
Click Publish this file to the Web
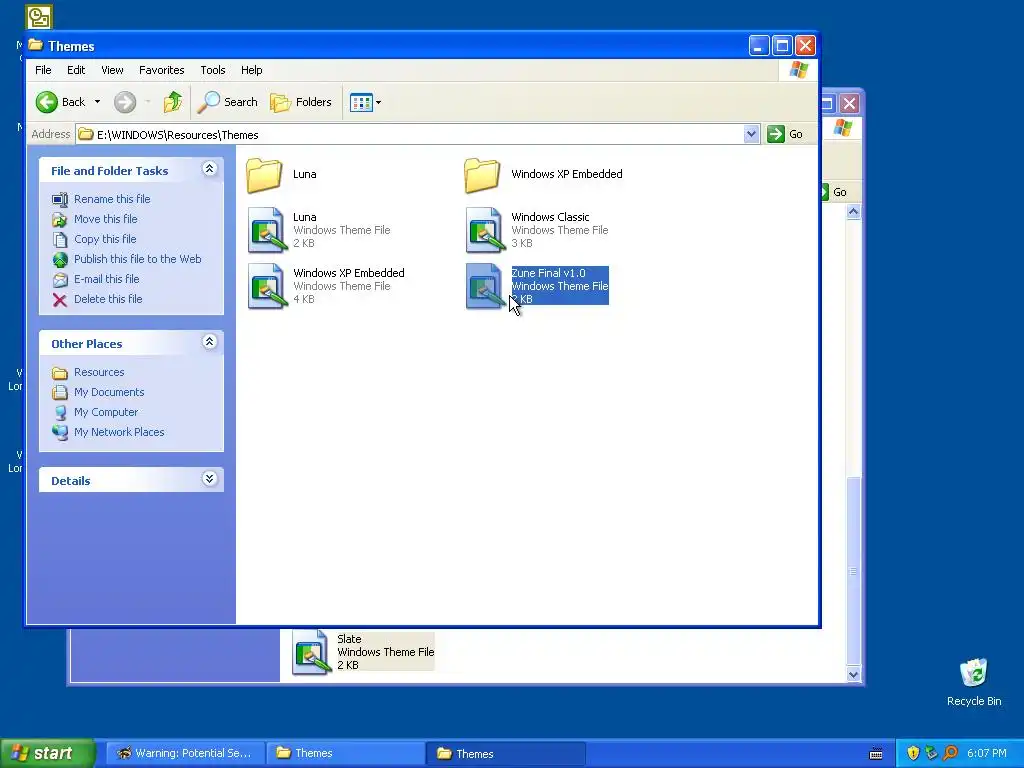[137, 259]
